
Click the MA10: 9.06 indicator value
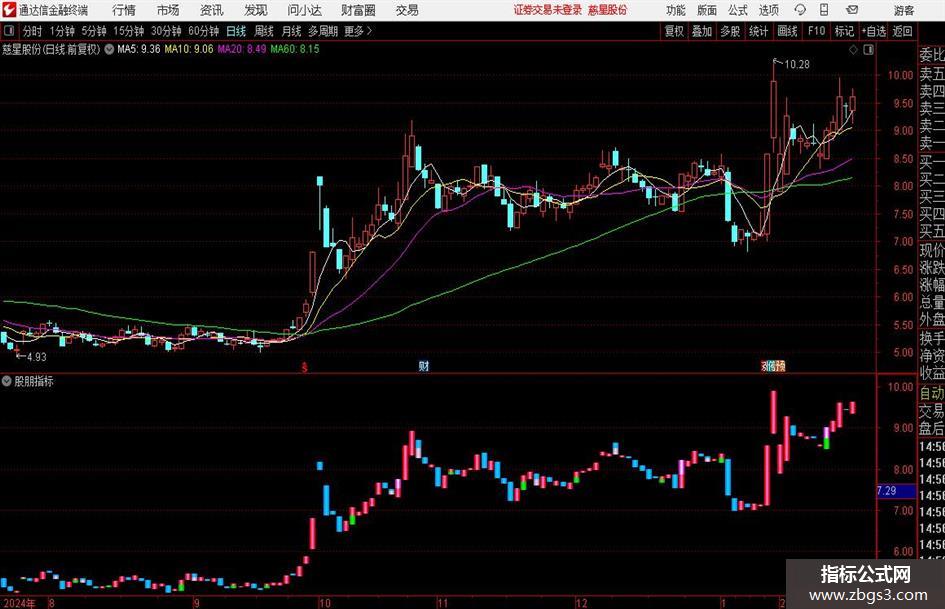(189, 49)
